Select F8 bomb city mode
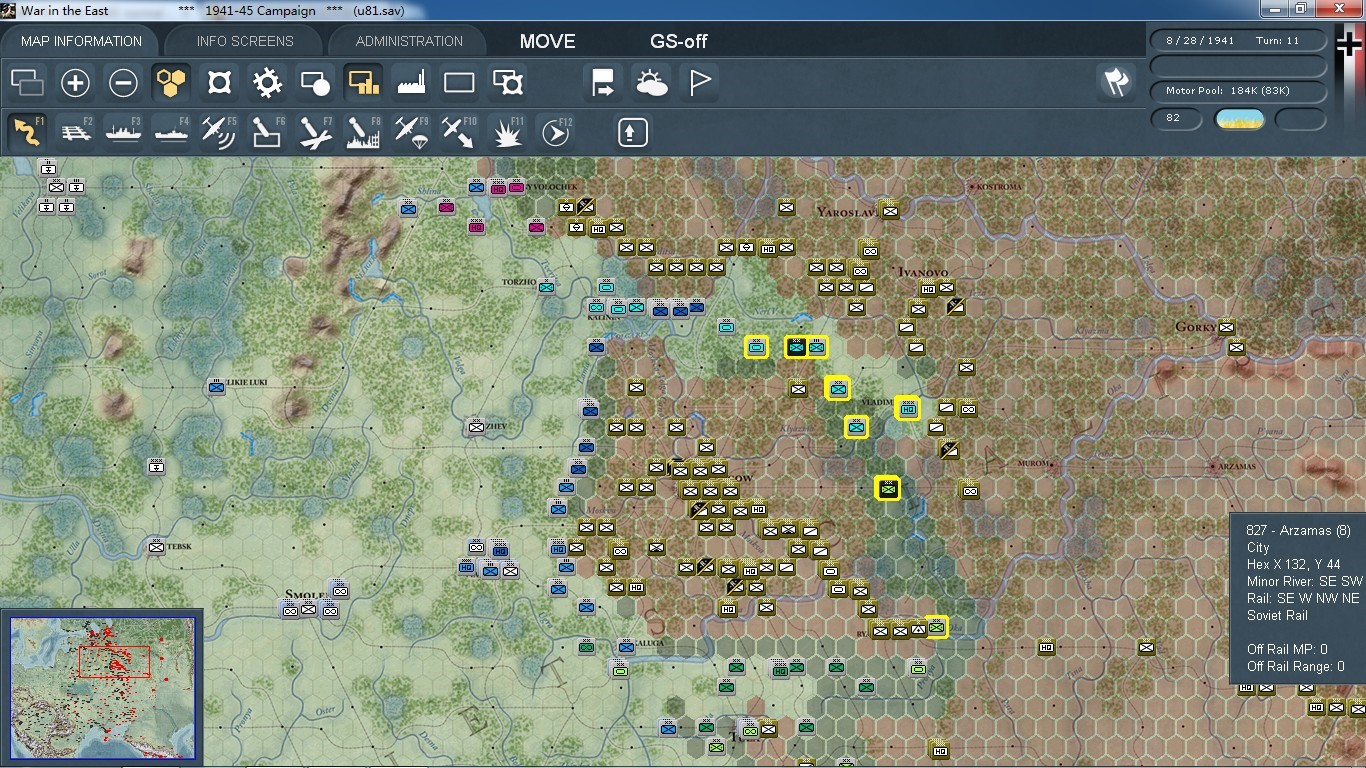The height and width of the screenshot is (768, 1366). tap(363, 131)
